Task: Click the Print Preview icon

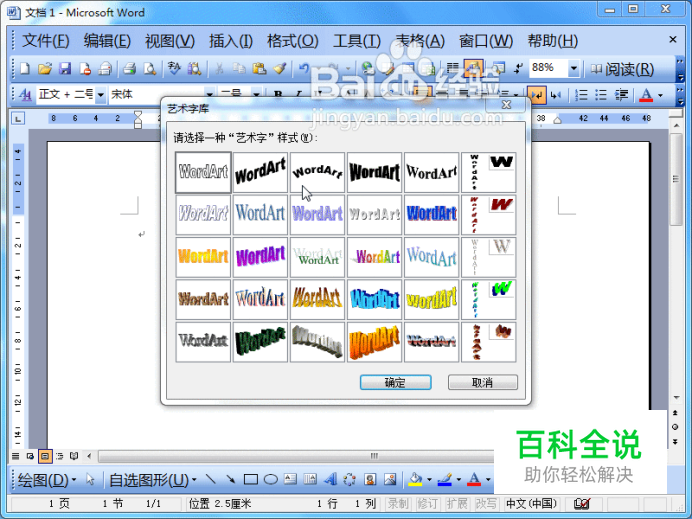Action: tap(150, 68)
